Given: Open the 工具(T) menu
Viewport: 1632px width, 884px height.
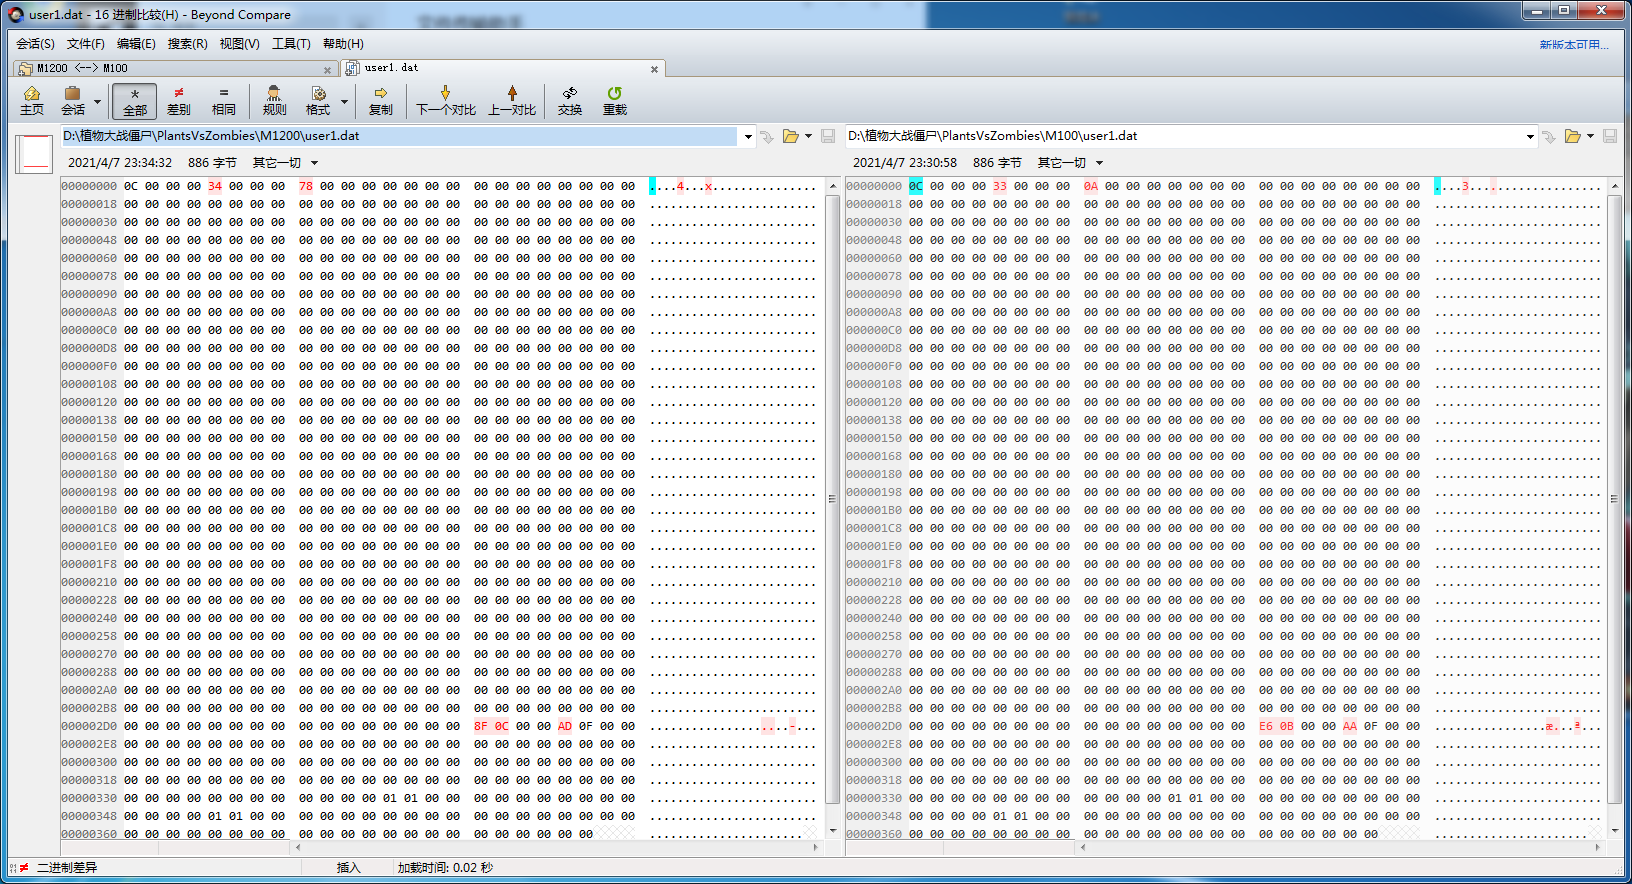Looking at the screenshot, I should (291, 44).
